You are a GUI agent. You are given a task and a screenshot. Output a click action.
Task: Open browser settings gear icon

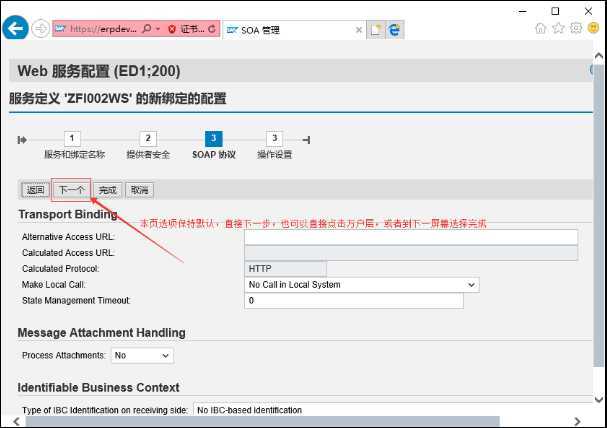(576, 28)
